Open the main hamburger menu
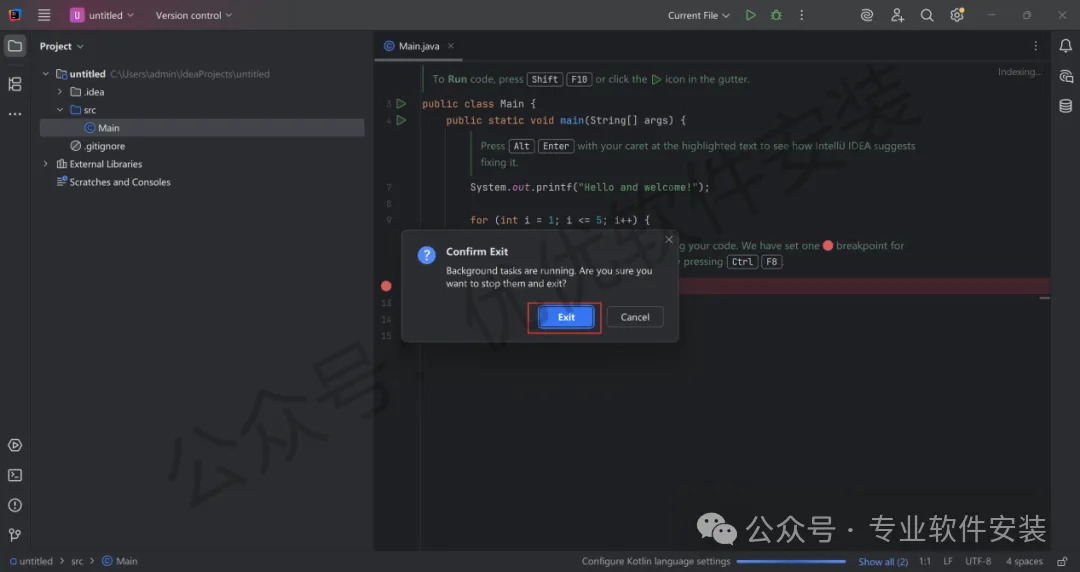The width and height of the screenshot is (1080, 572). pyautogui.click(x=44, y=14)
